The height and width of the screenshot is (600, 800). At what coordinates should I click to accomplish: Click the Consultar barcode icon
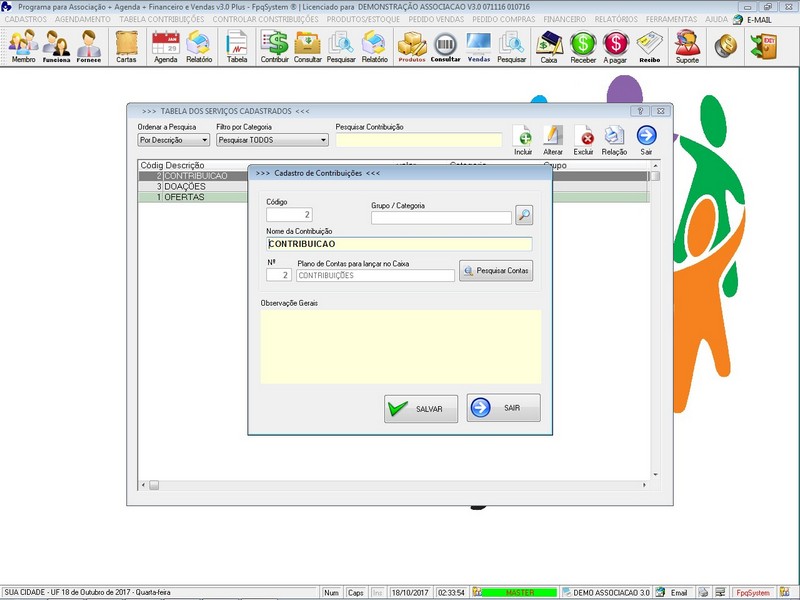[445, 46]
